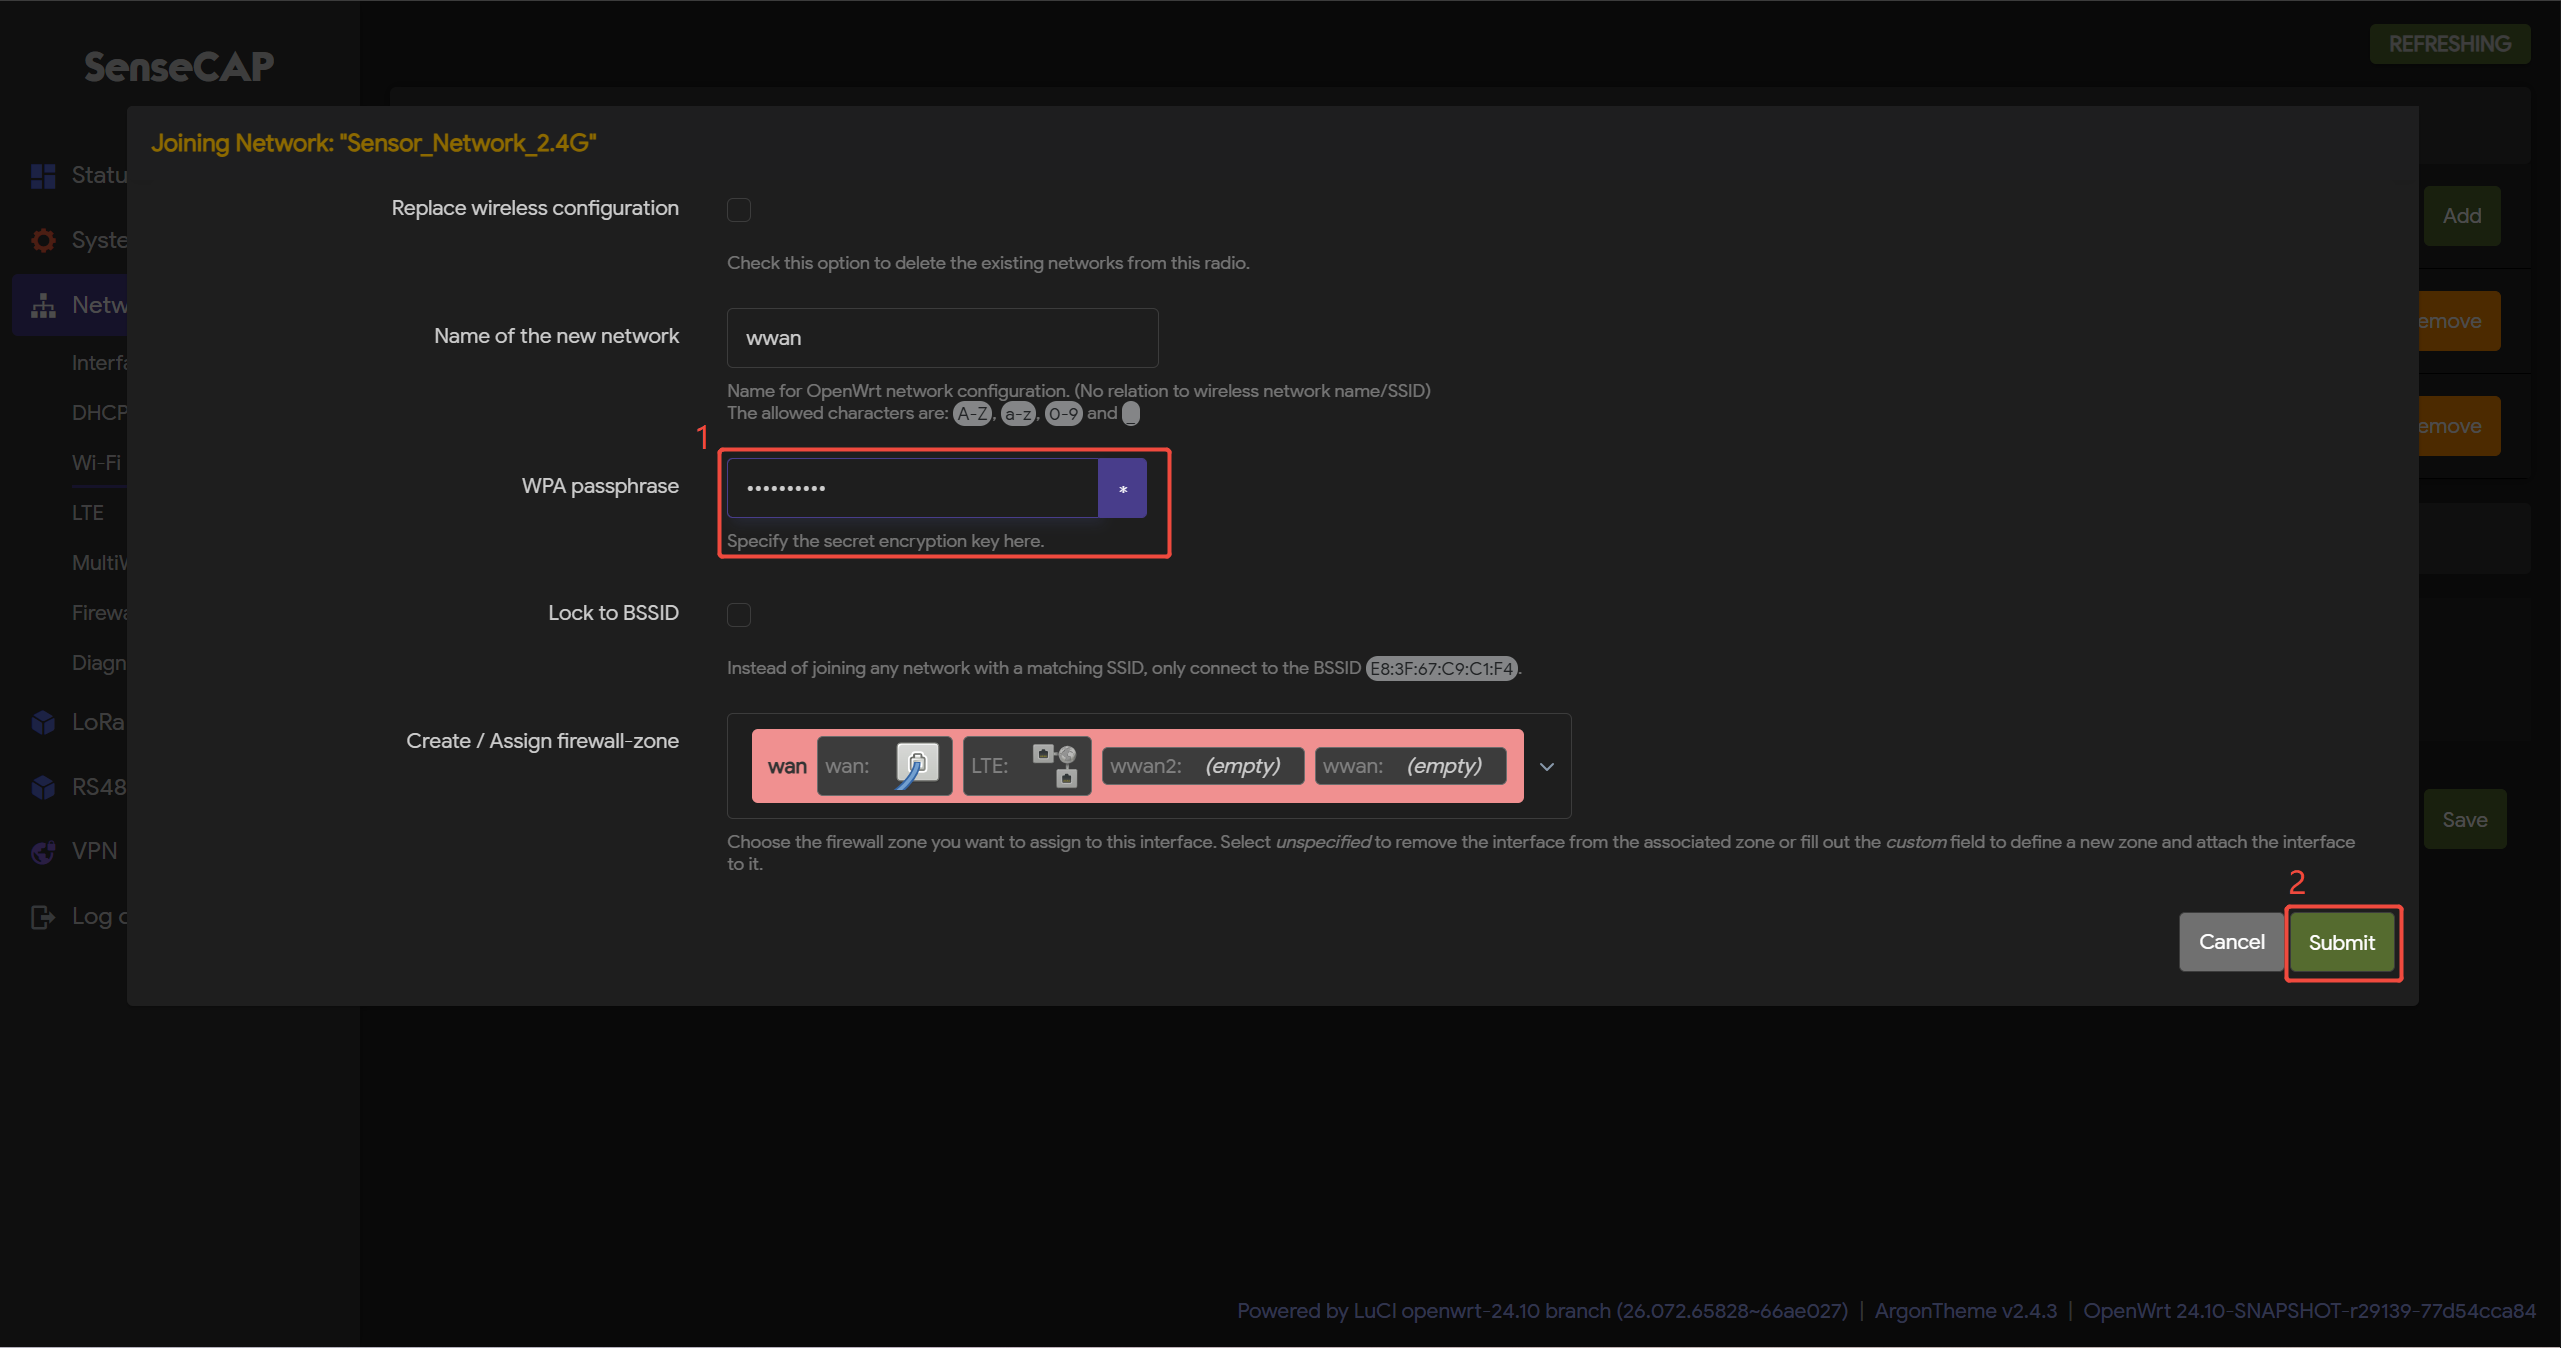2561x1348 pixels.
Task: Click the System gear icon in sidebar
Action: [x=43, y=240]
